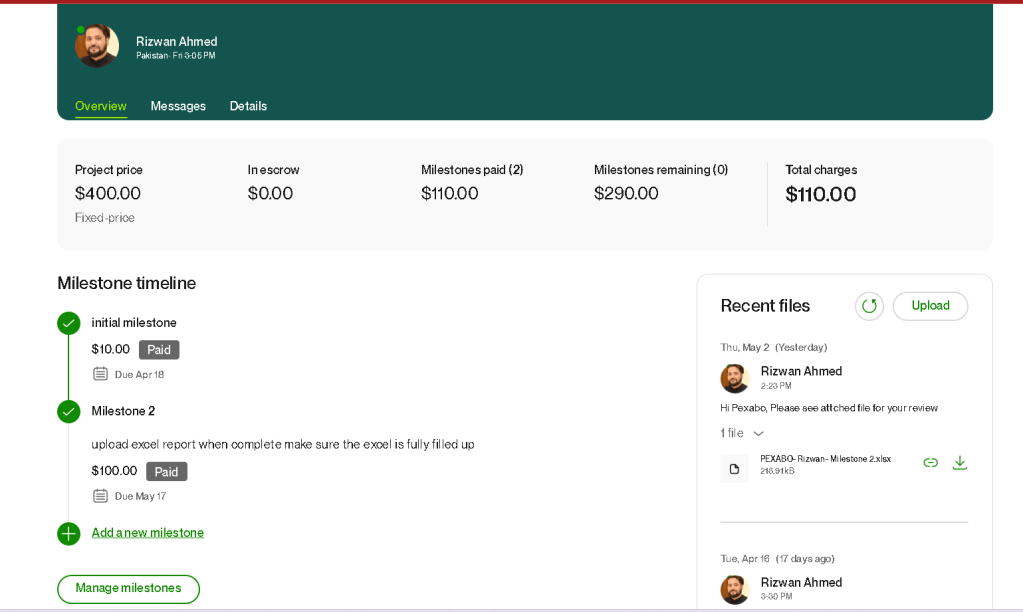Click the Recent files heading
The height and width of the screenshot is (612, 1023).
pos(765,305)
